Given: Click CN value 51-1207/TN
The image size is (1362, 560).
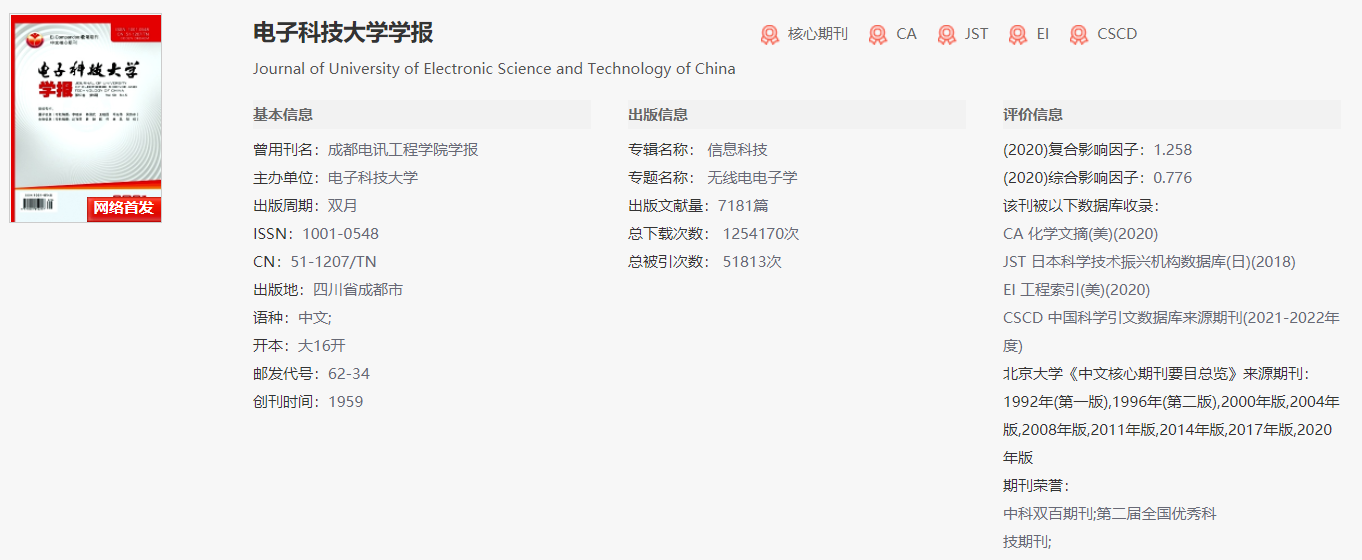Looking at the screenshot, I should pyautogui.click(x=334, y=262).
